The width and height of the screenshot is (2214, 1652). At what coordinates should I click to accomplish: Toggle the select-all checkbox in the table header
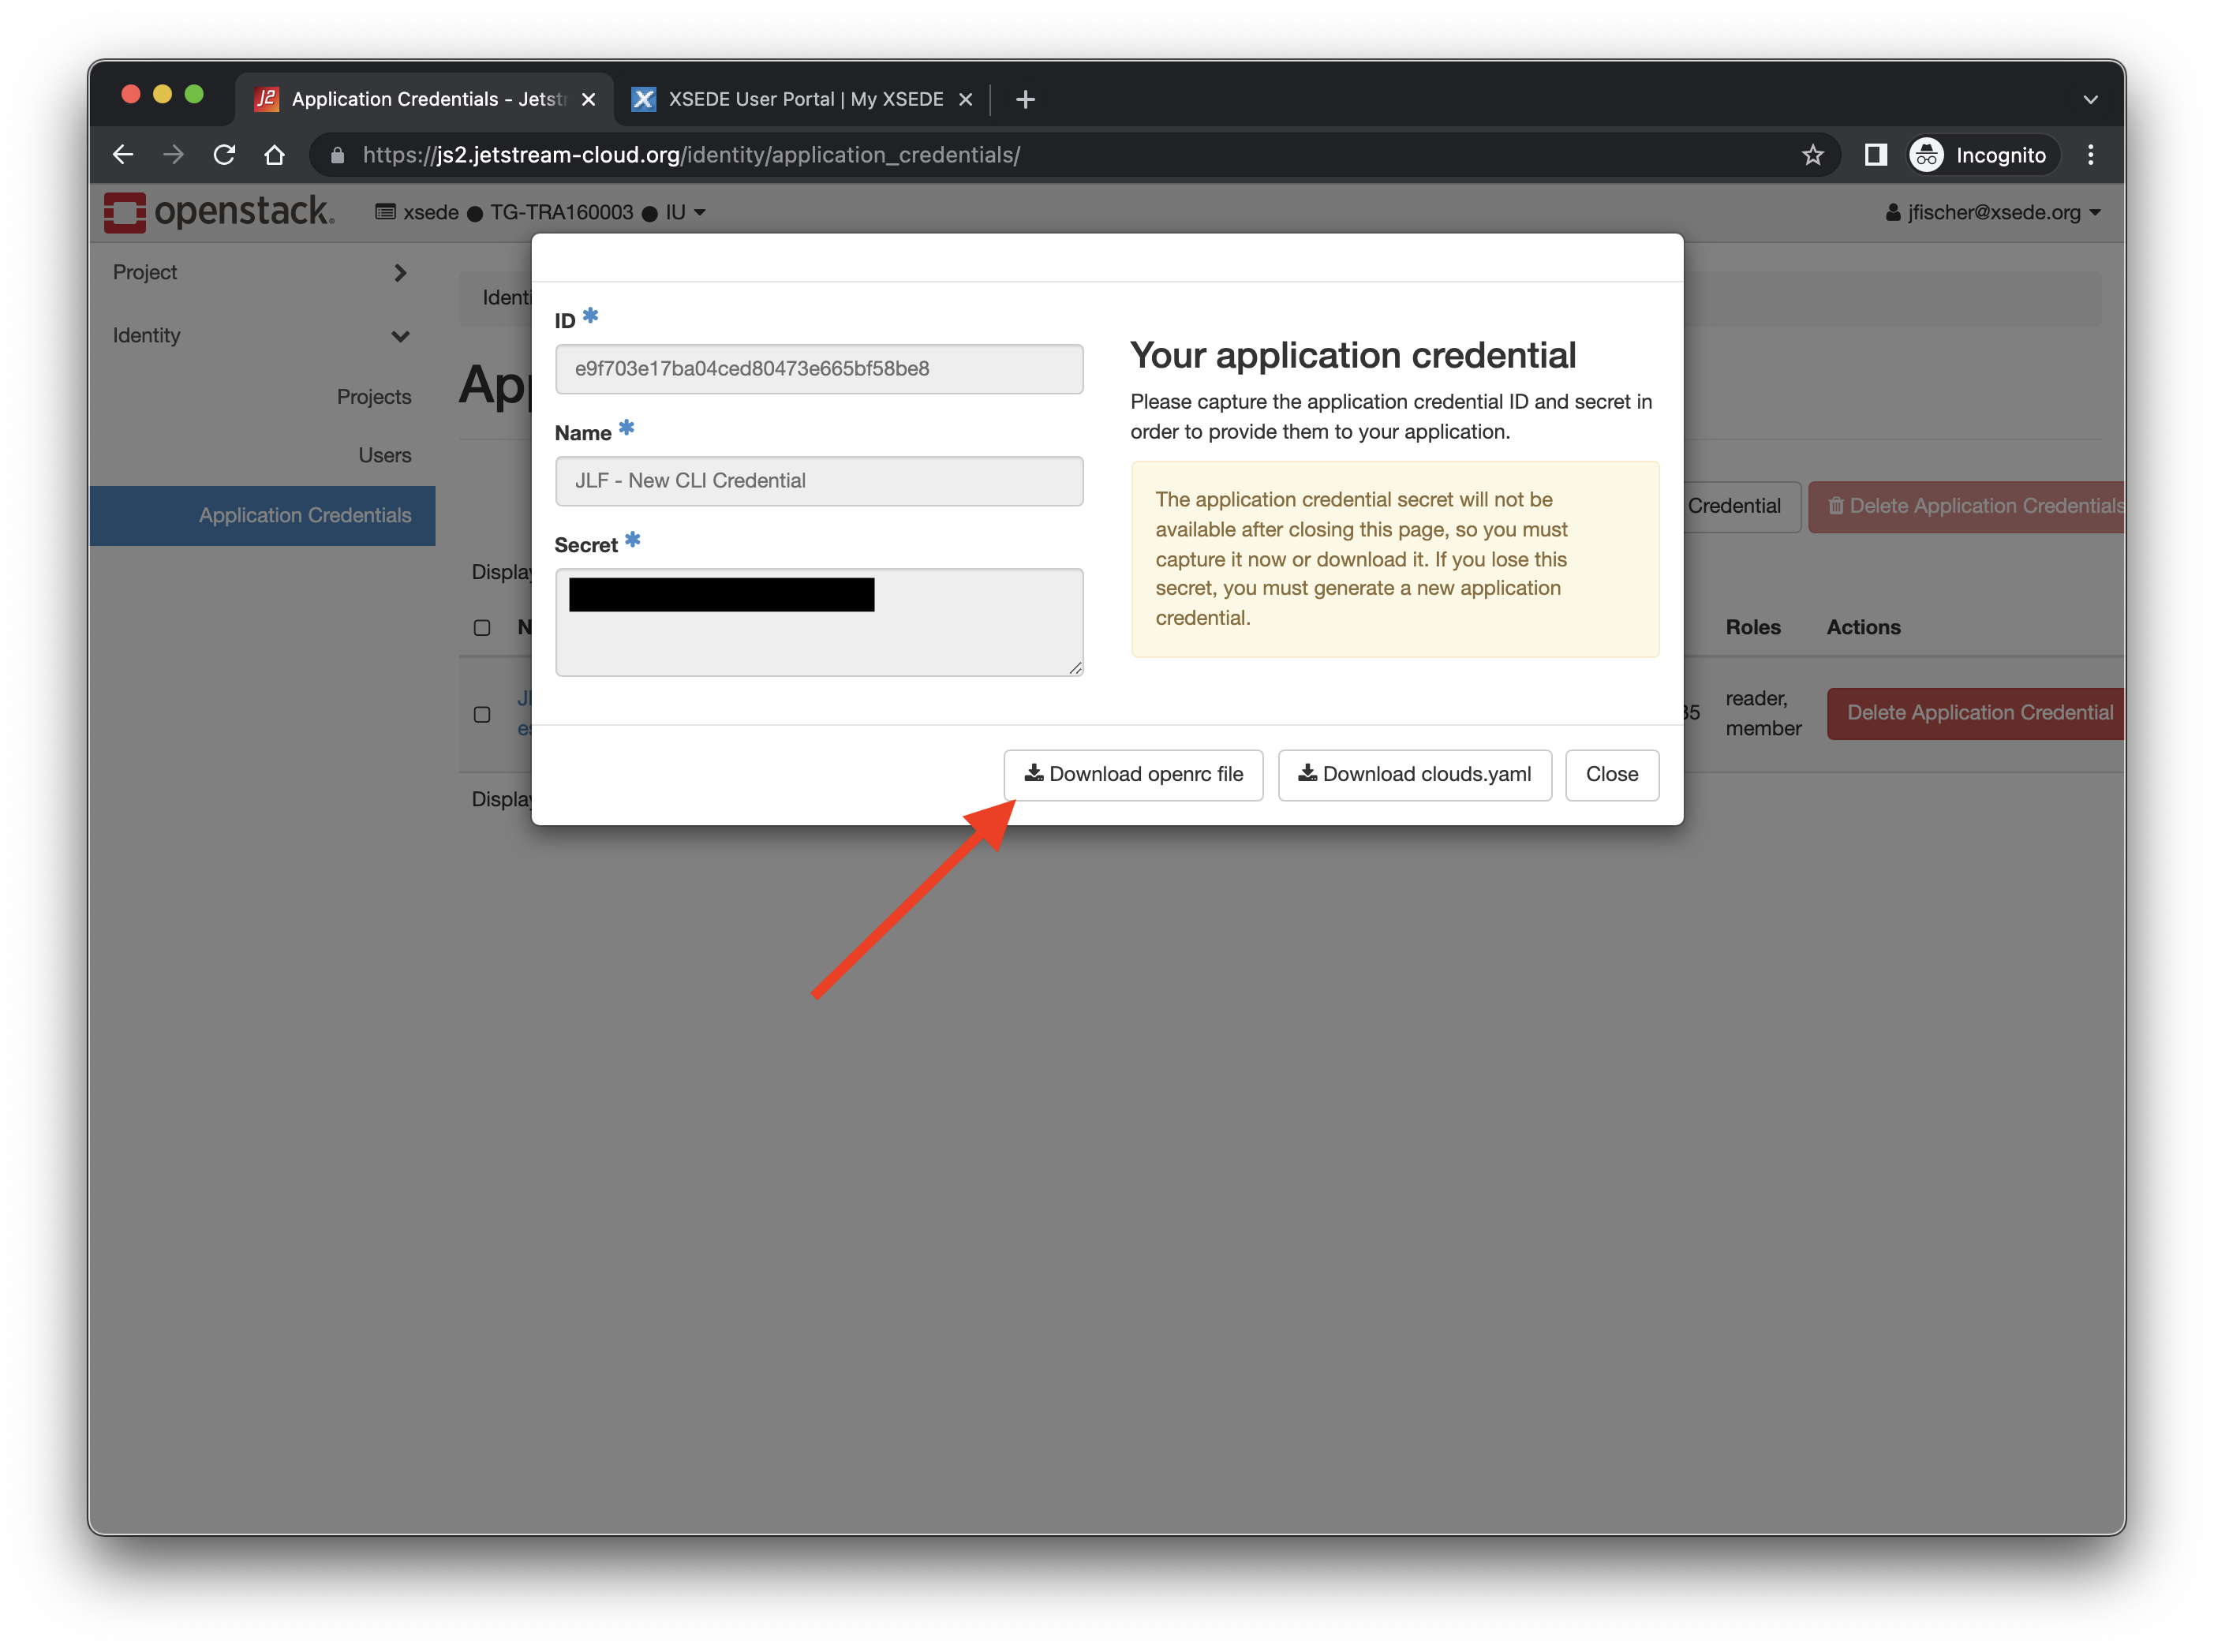pyautogui.click(x=482, y=628)
